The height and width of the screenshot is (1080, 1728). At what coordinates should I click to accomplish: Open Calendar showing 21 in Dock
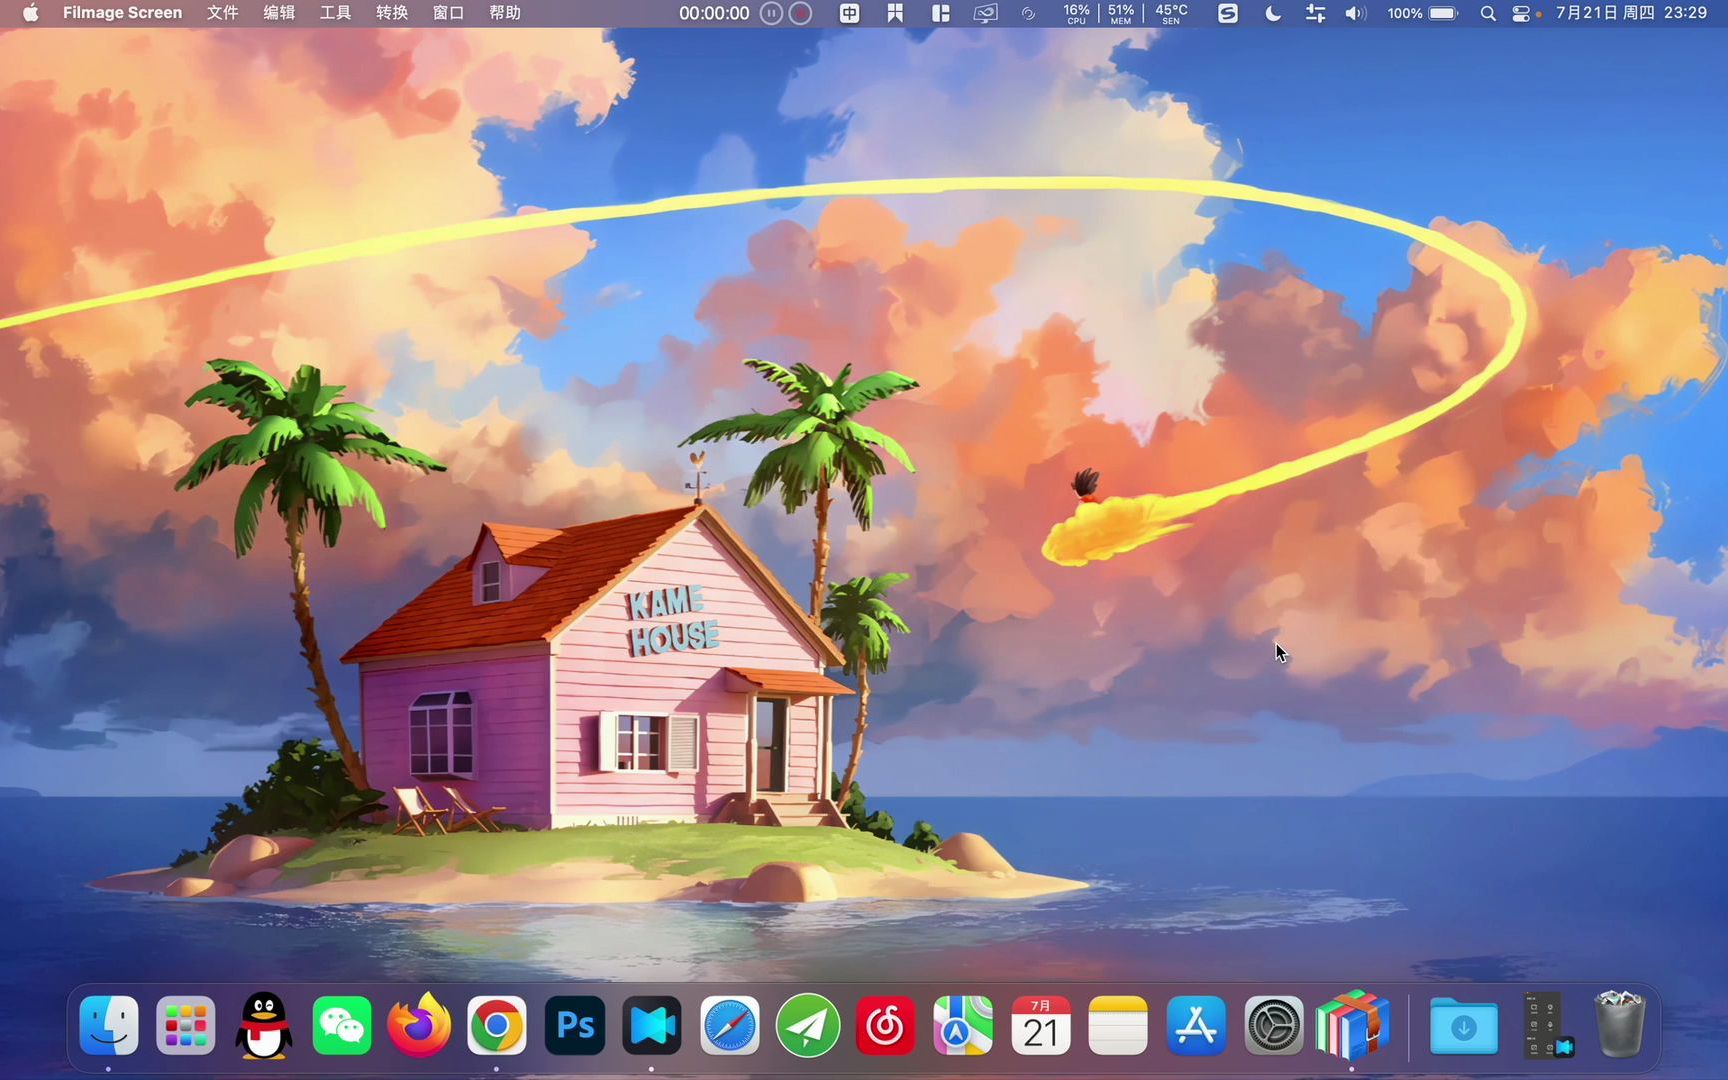coord(1040,1025)
